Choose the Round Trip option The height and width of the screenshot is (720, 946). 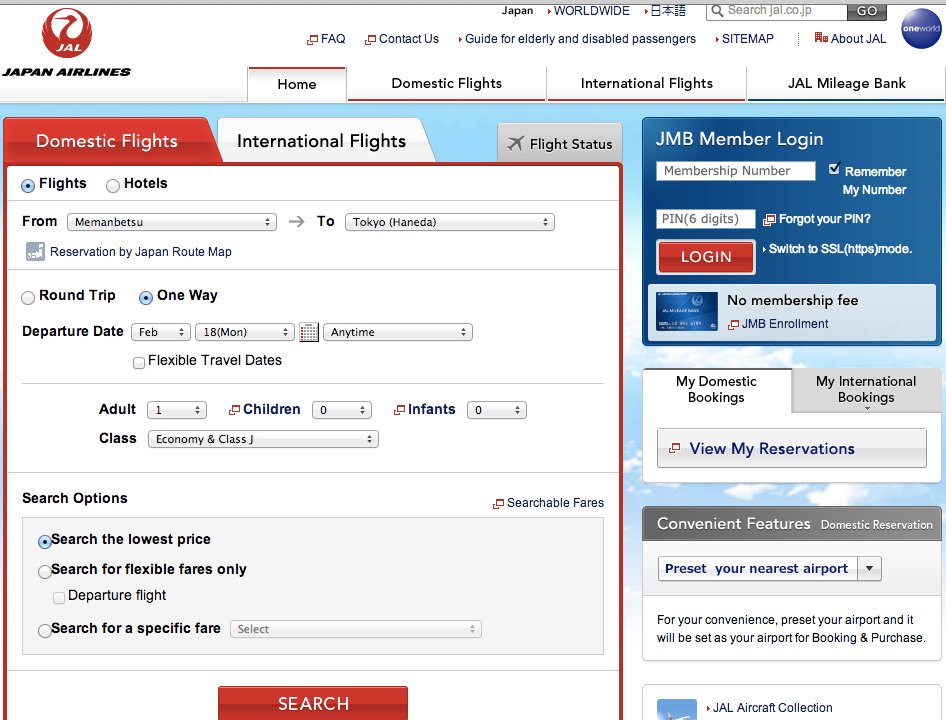pos(28,298)
